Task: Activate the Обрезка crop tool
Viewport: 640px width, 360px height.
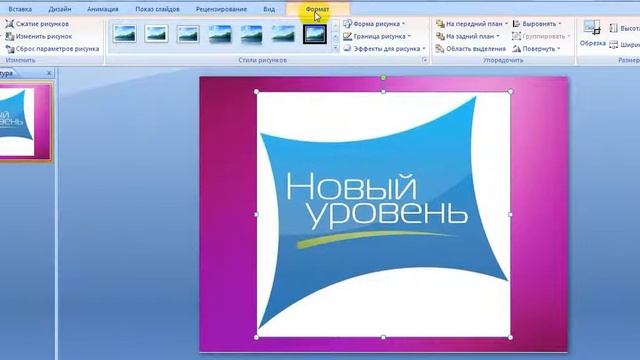Action: click(592, 33)
